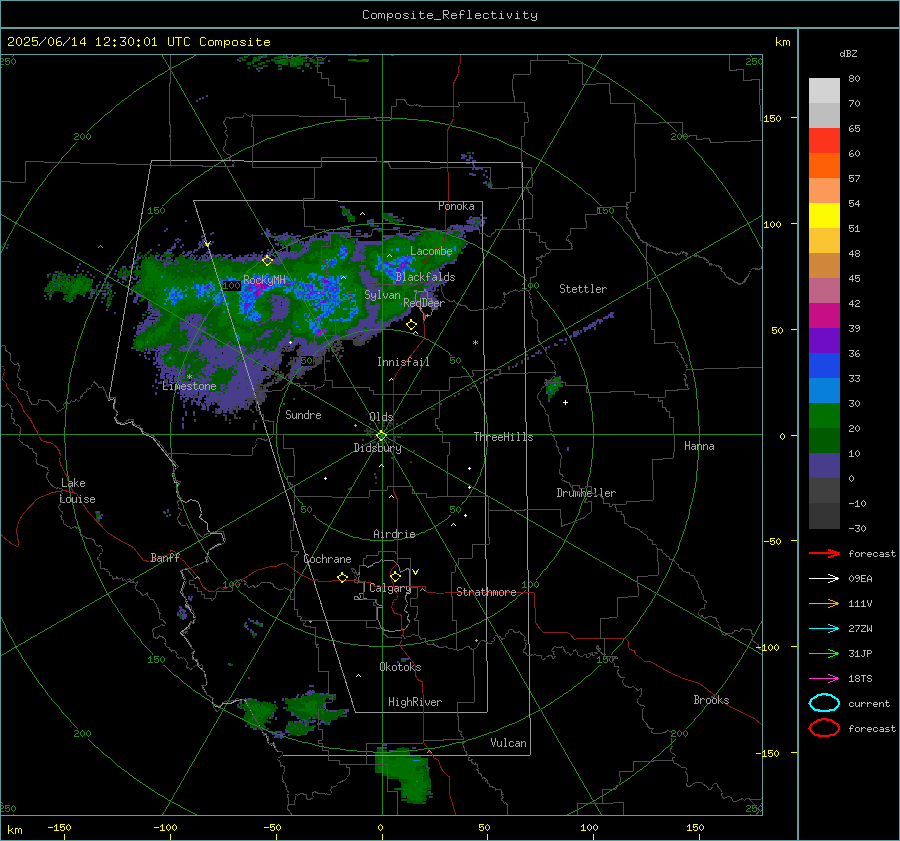Click the green storm cell near Stettler
Screen dimensions: 900x841
[x=553, y=387]
